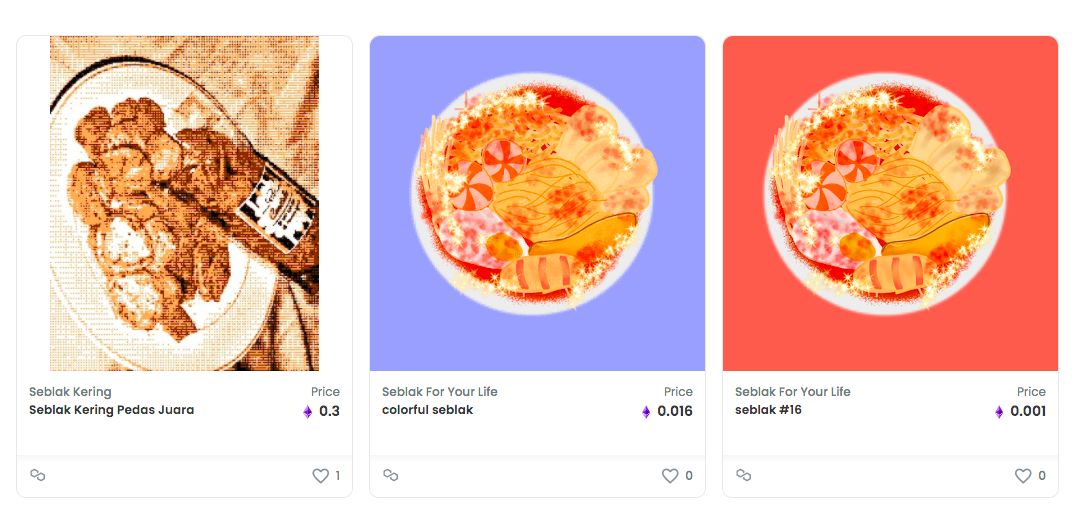View the red background seblak artwork
The width and height of the screenshot is (1083, 517).
pyautogui.click(x=890, y=204)
